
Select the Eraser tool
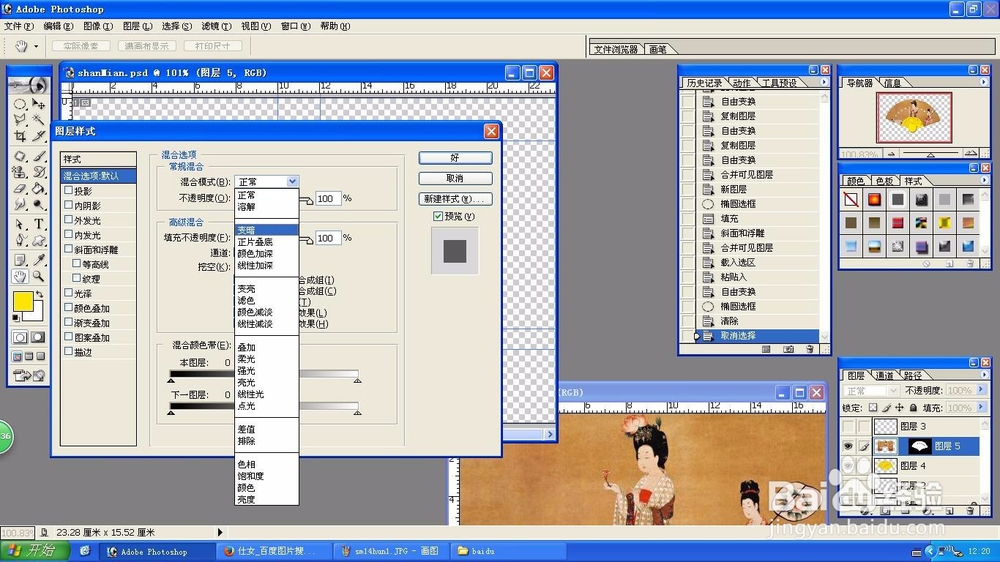click(x=20, y=188)
